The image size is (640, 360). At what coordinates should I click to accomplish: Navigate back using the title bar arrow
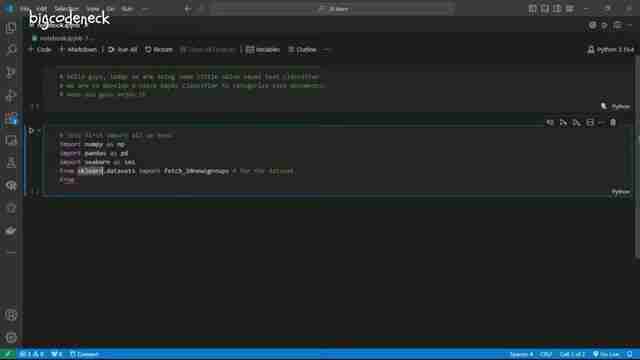point(188,9)
